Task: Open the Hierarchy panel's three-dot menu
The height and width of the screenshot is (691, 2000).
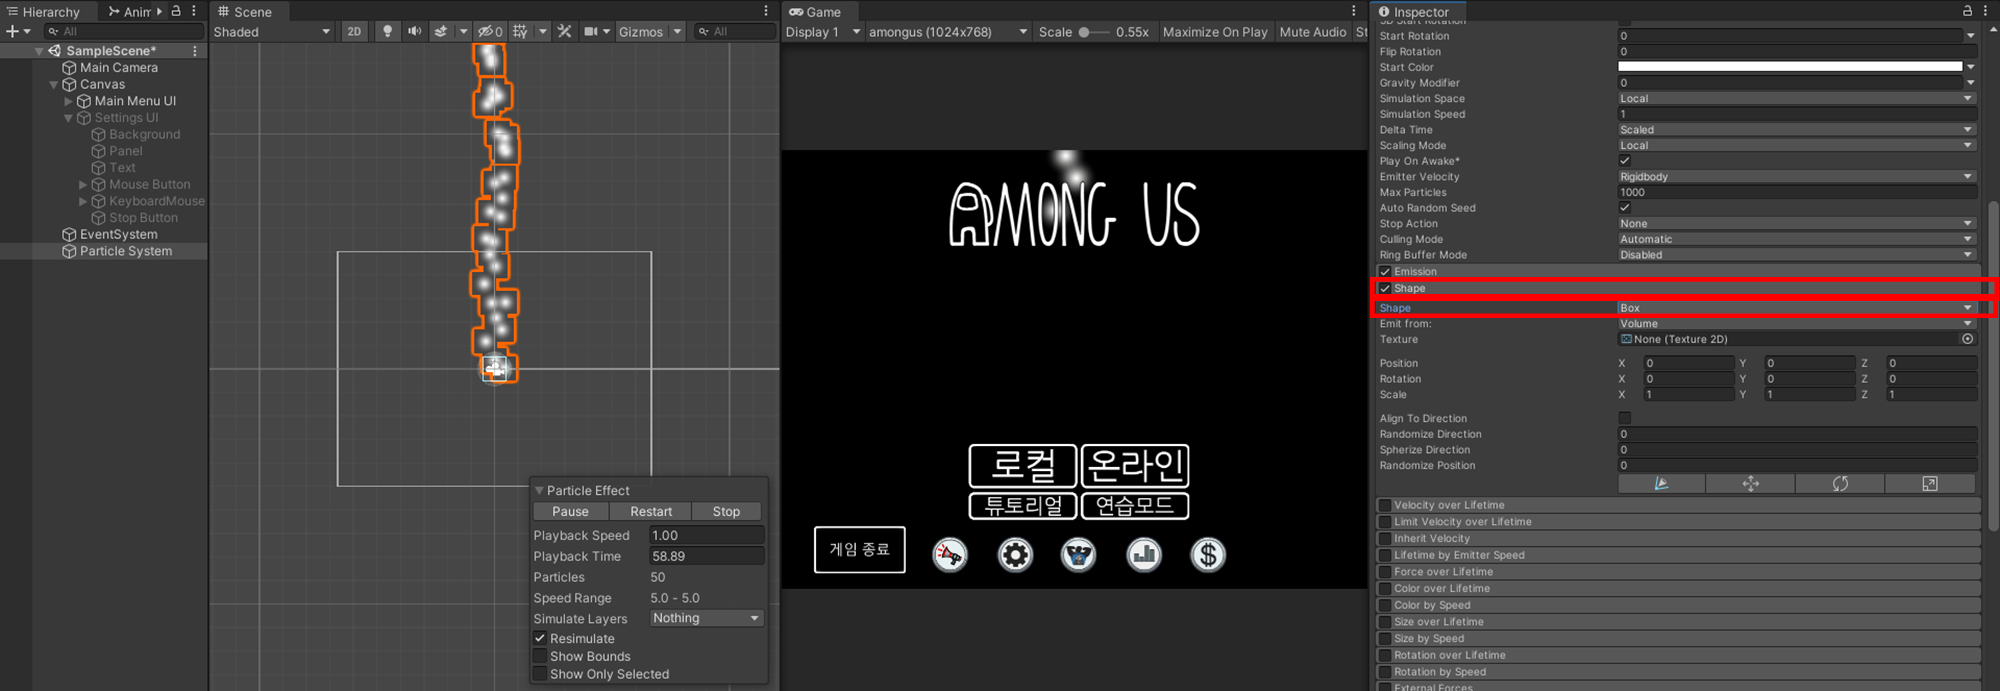Action: click(194, 11)
